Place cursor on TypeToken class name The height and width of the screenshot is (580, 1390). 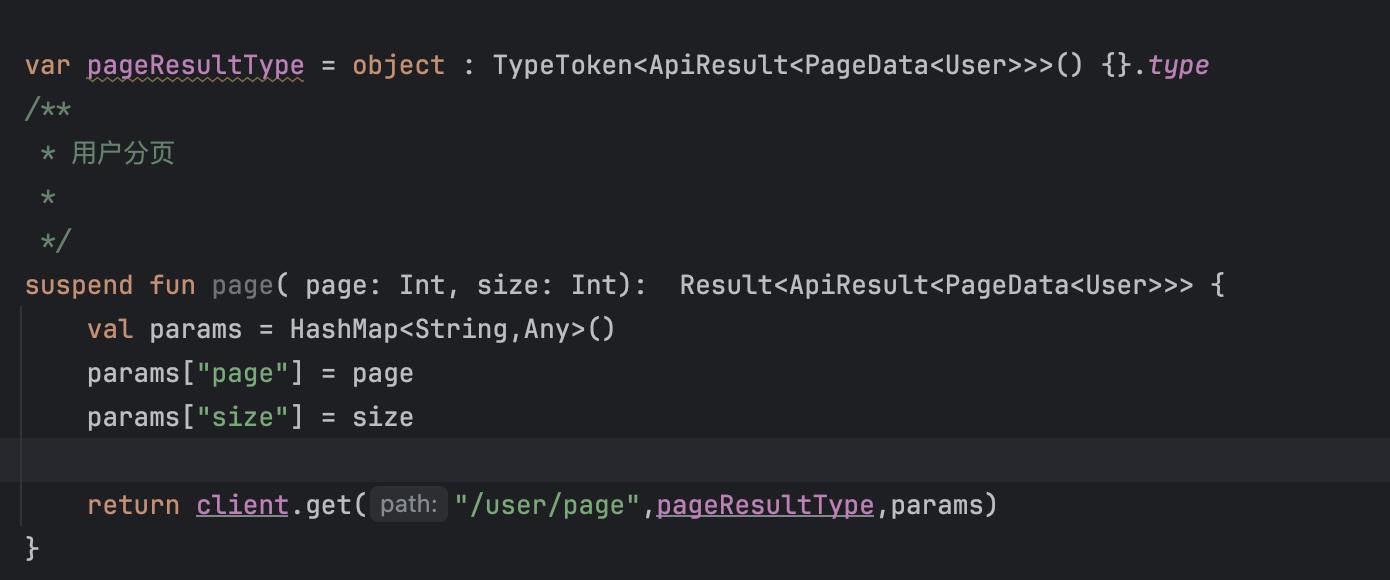click(563, 66)
